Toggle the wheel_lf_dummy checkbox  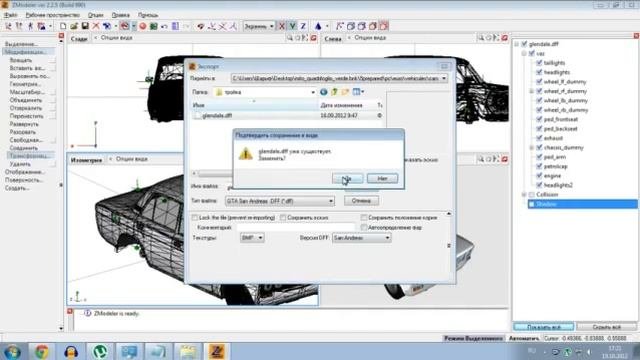pyautogui.click(x=539, y=82)
